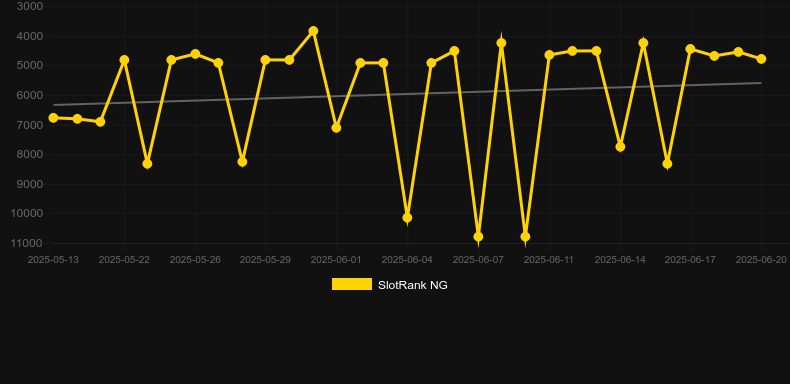Click the 2025-05-29 x-axis label
Viewport: 790px width, 384px height.
(x=266, y=260)
